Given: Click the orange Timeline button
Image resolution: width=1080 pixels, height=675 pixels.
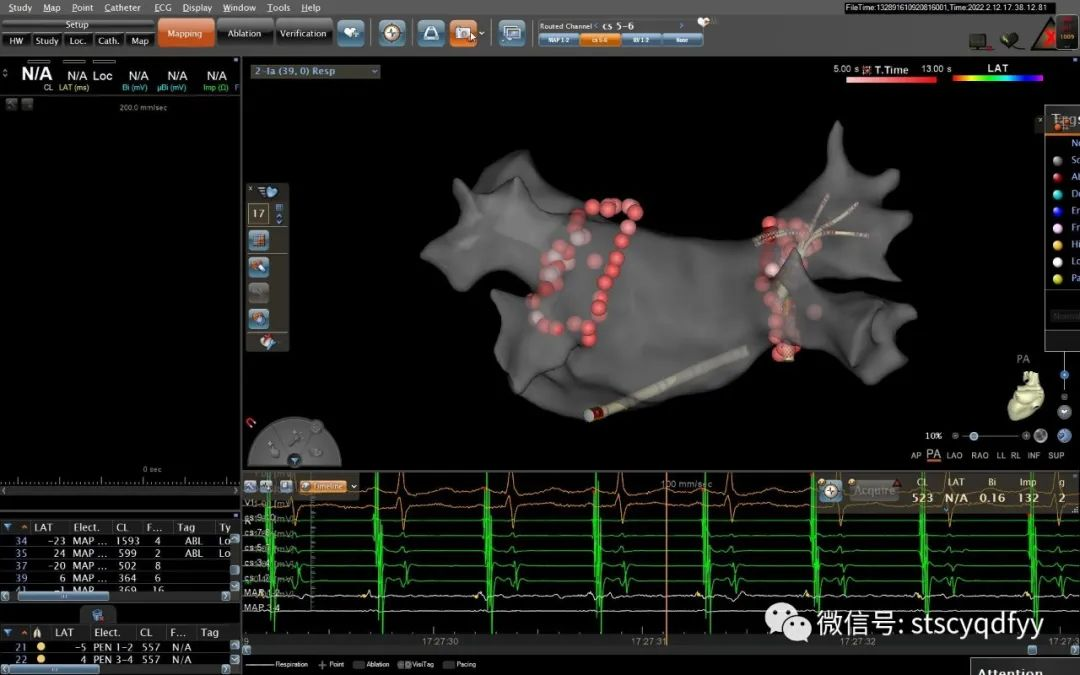Looking at the screenshot, I should (x=324, y=486).
